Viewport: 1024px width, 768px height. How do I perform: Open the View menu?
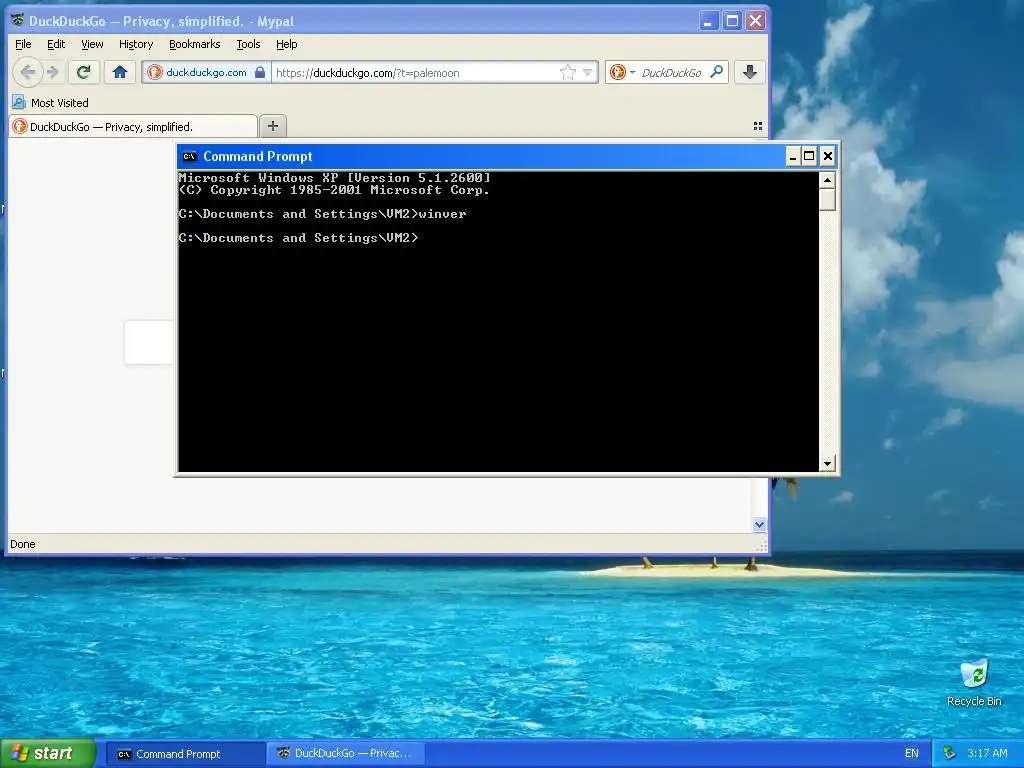(x=92, y=44)
